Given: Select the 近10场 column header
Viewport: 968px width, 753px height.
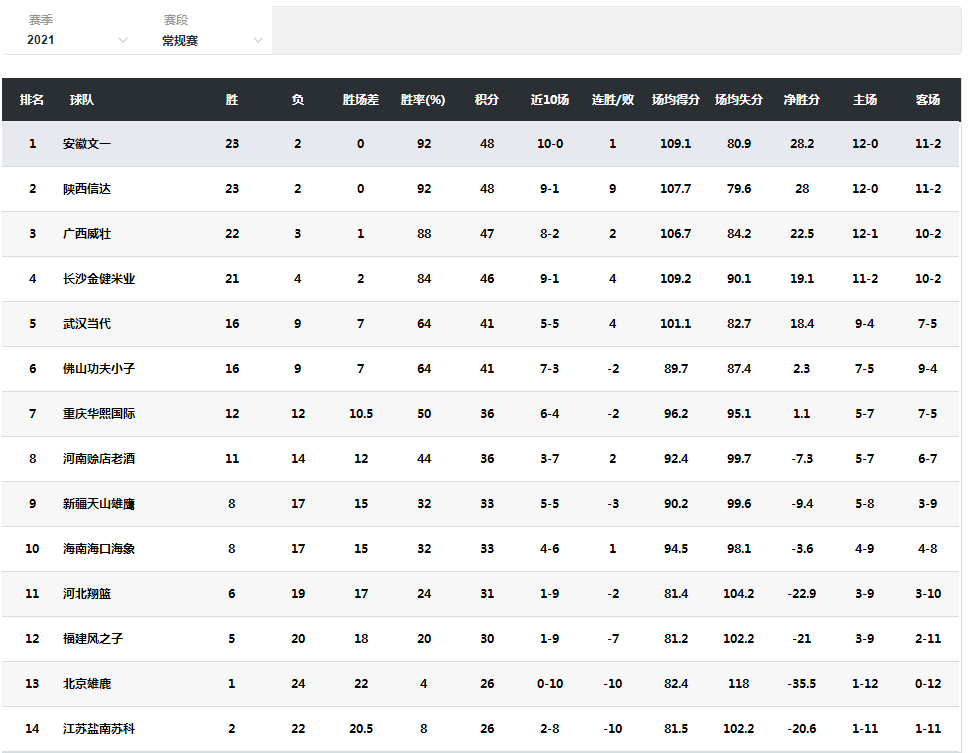Looking at the screenshot, I should (549, 99).
